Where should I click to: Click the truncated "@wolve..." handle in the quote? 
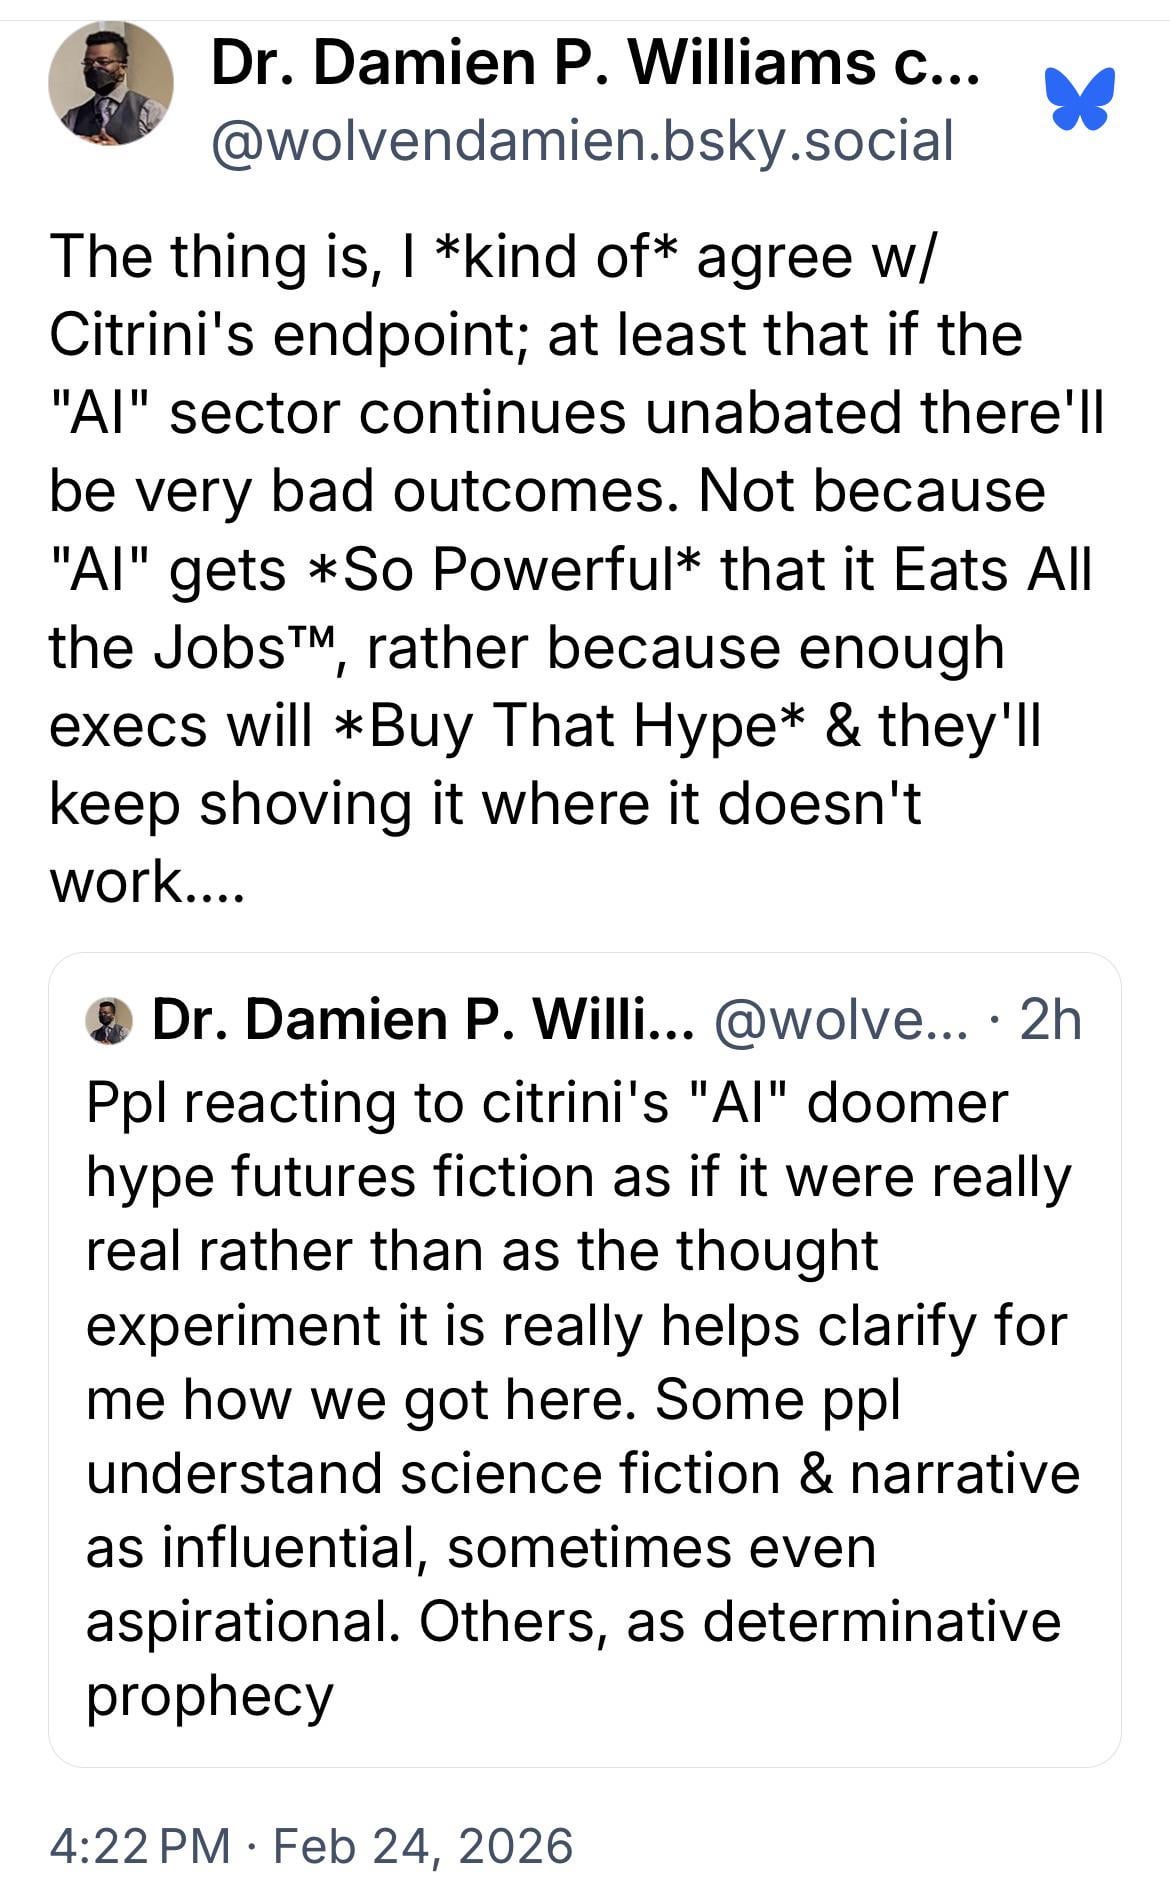(x=838, y=1020)
